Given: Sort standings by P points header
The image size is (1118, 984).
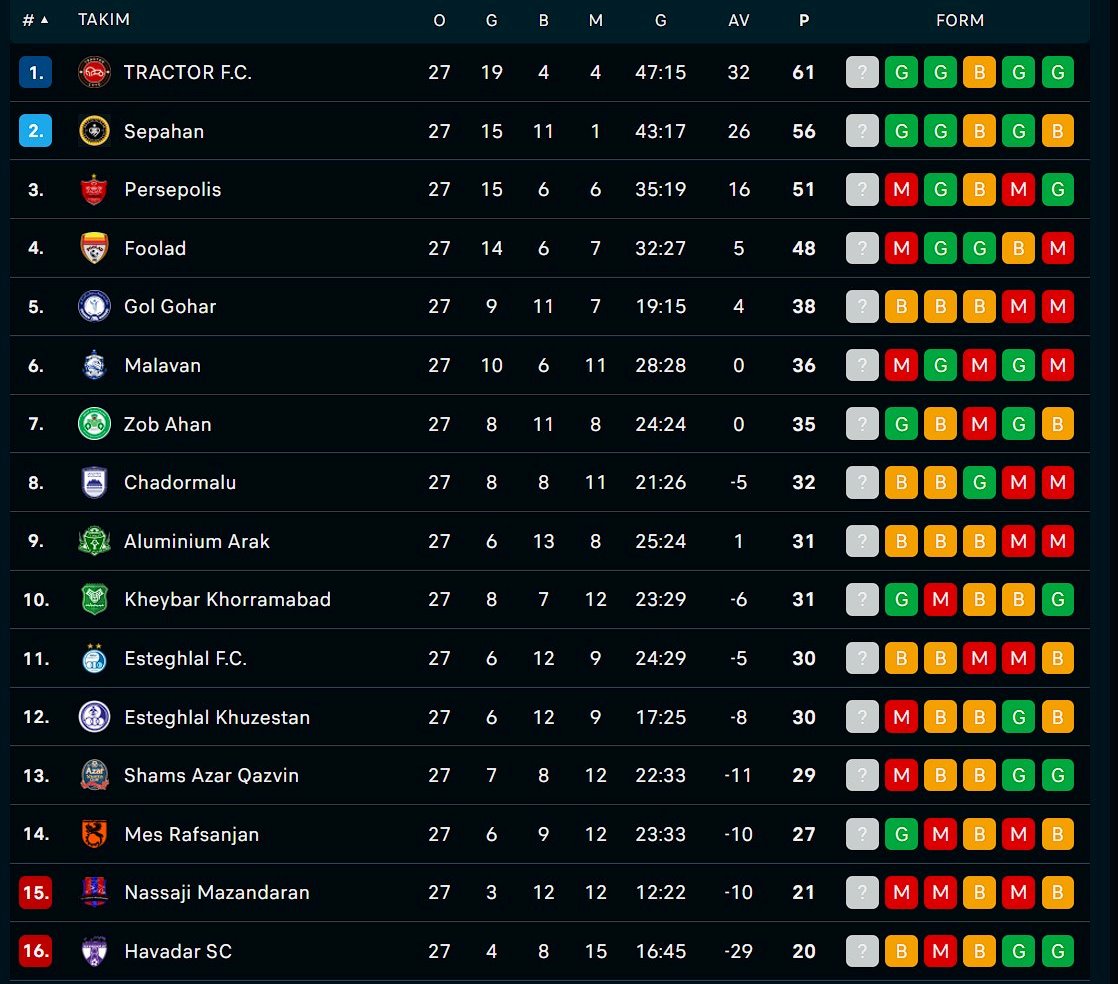Looking at the screenshot, I should coord(804,20).
